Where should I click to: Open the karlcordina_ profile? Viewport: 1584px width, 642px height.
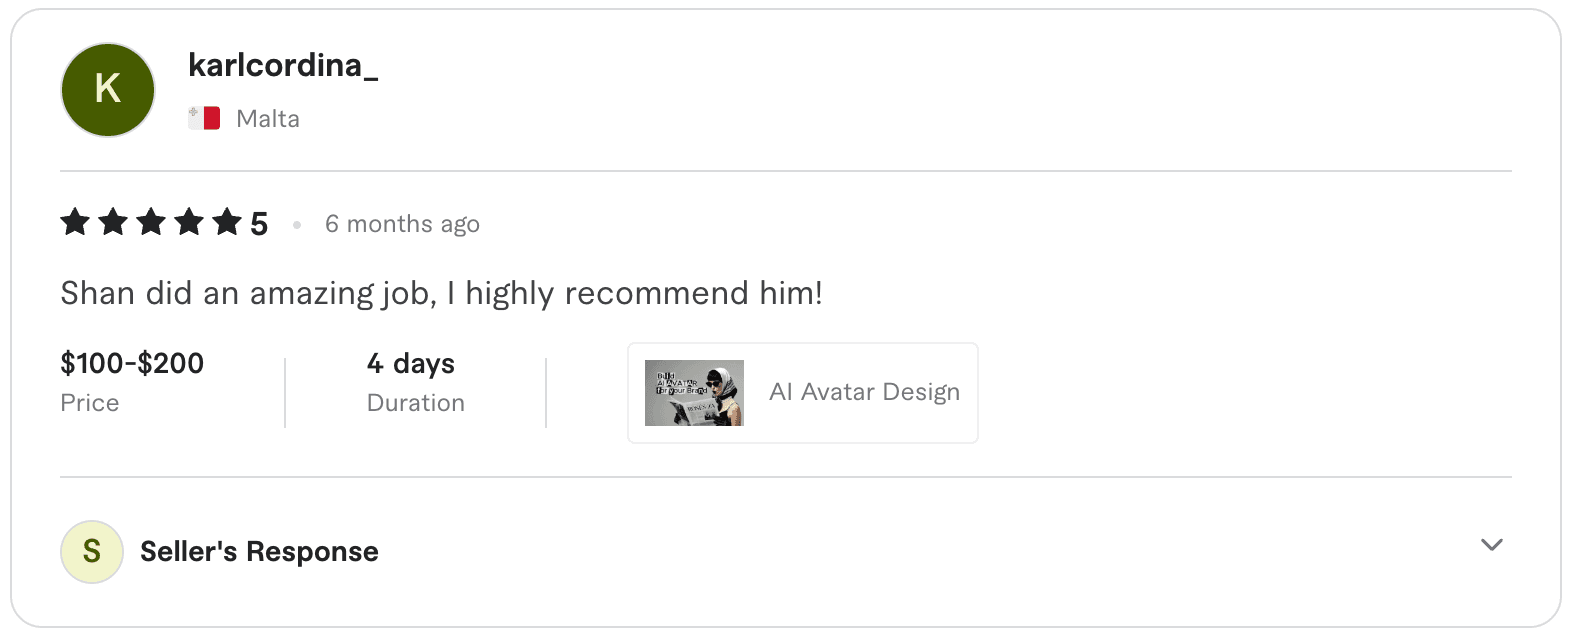[x=284, y=67]
